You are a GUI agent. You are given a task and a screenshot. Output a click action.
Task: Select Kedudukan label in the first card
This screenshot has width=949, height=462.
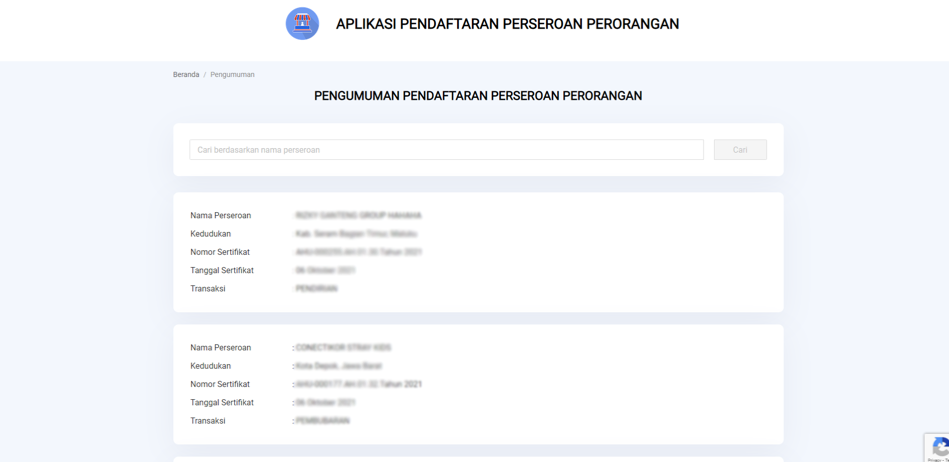pos(210,234)
